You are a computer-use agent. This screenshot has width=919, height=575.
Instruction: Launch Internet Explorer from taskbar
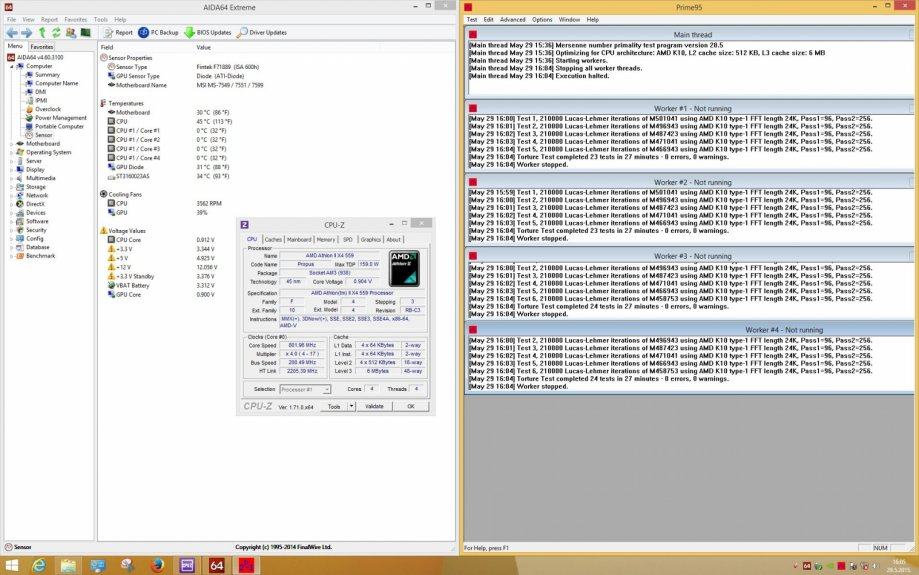click(39, 566)
